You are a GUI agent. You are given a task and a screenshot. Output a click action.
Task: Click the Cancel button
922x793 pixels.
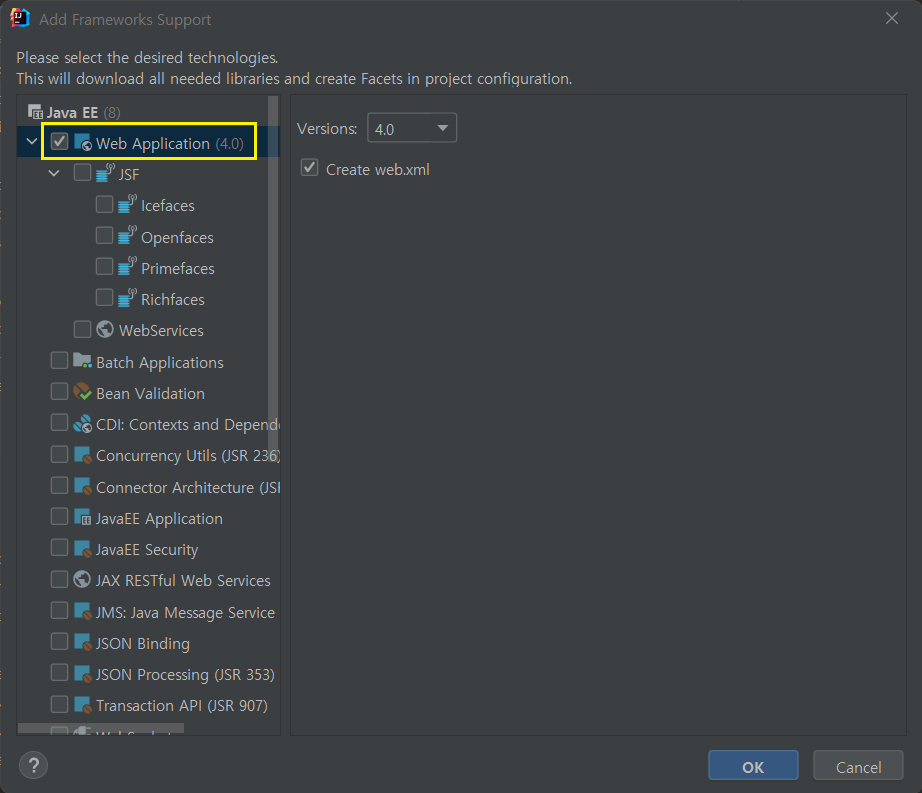(x=858, y=765)
